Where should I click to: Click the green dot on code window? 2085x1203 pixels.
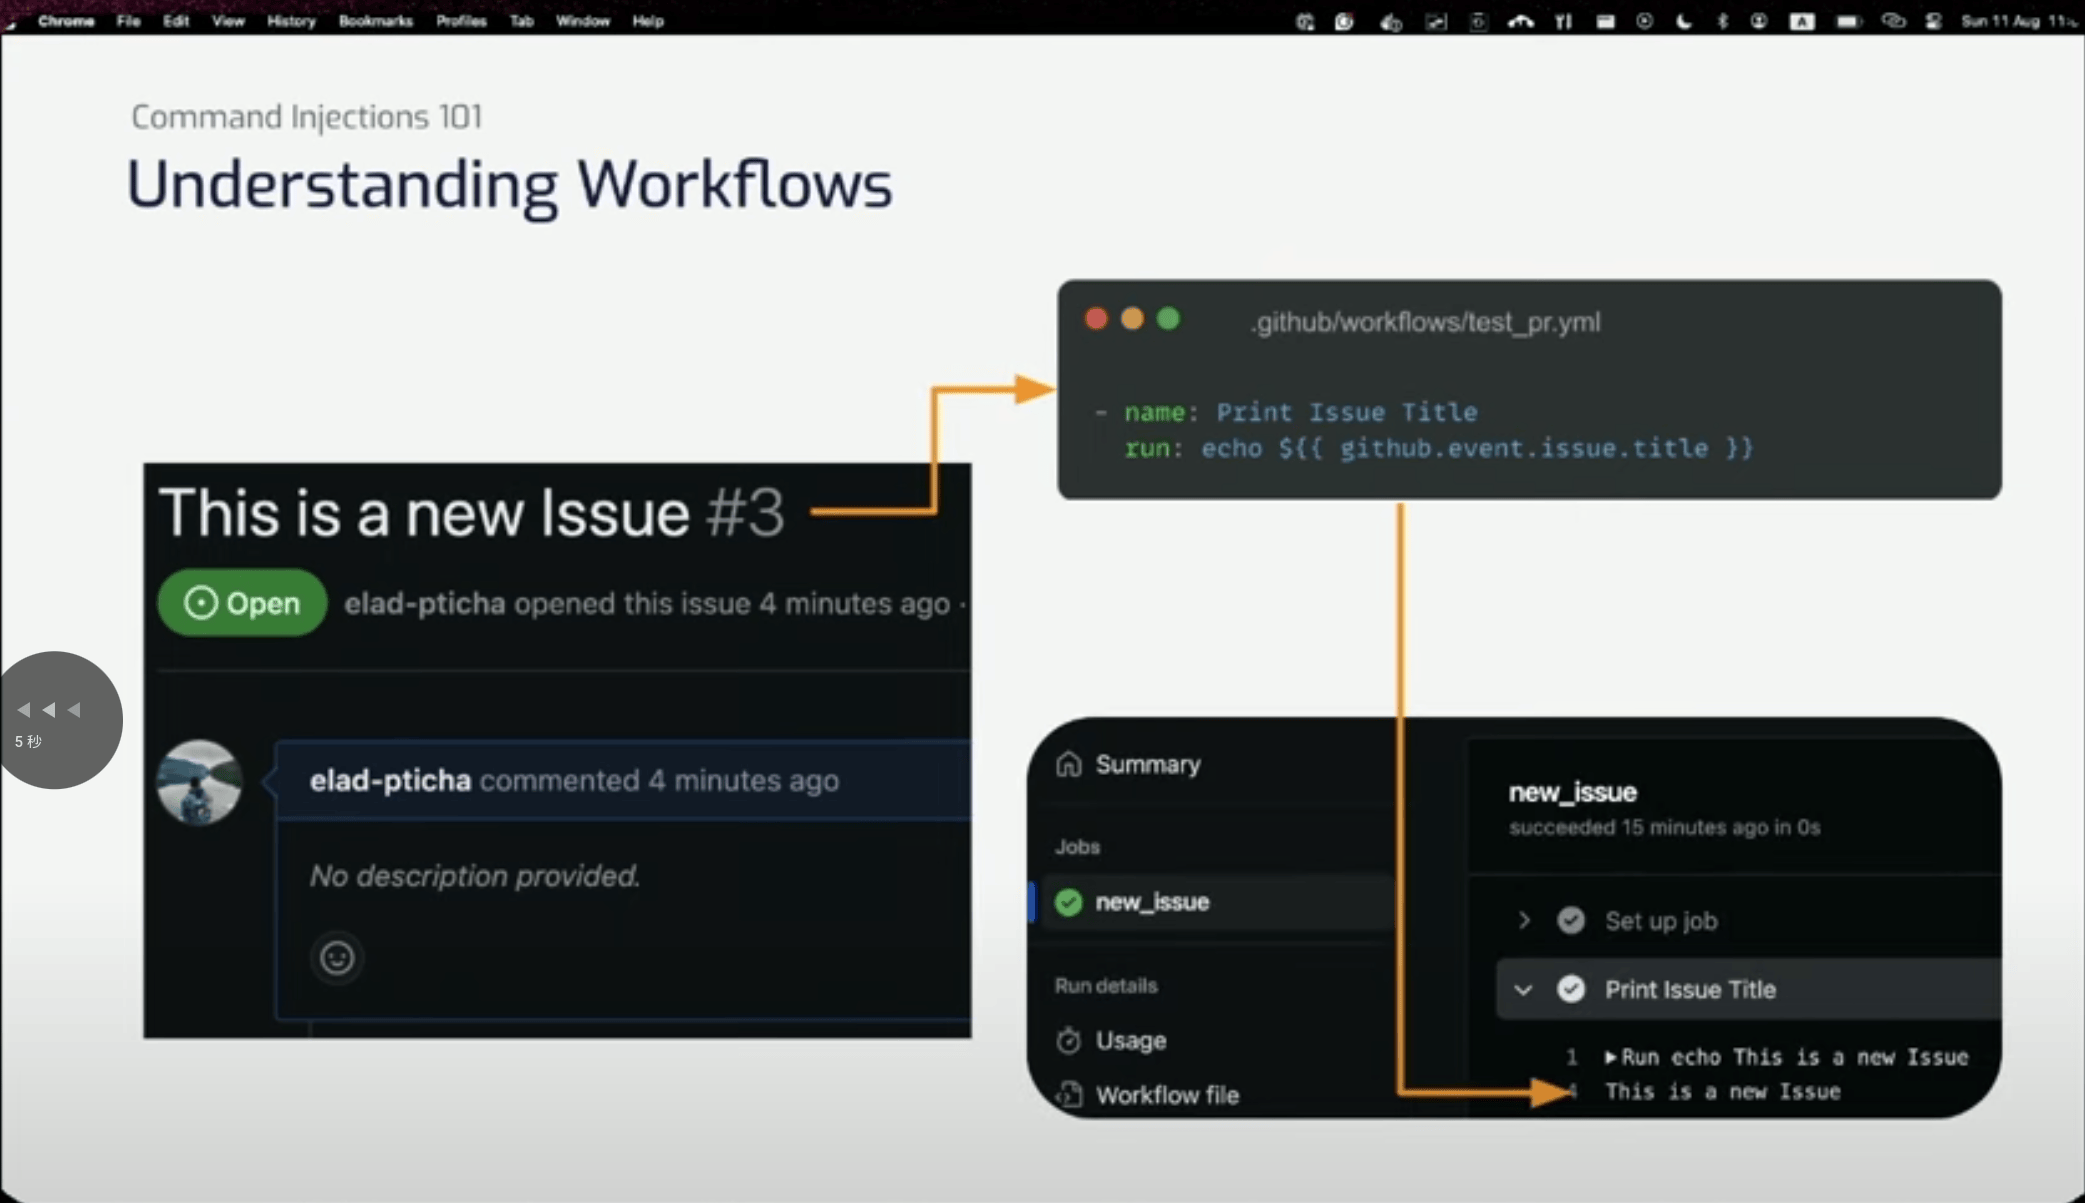1168,319
